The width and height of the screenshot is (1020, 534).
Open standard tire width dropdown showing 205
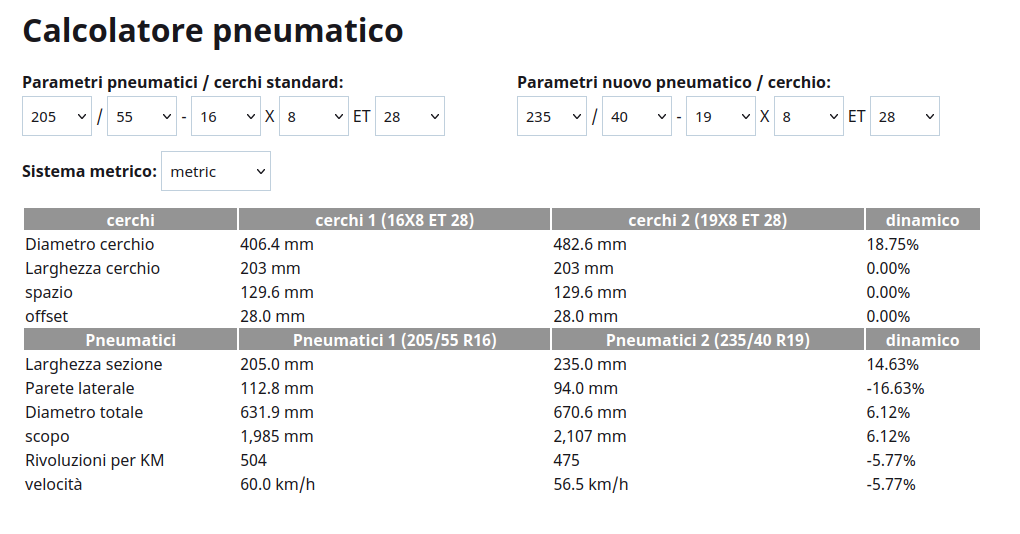coord(57,116)
